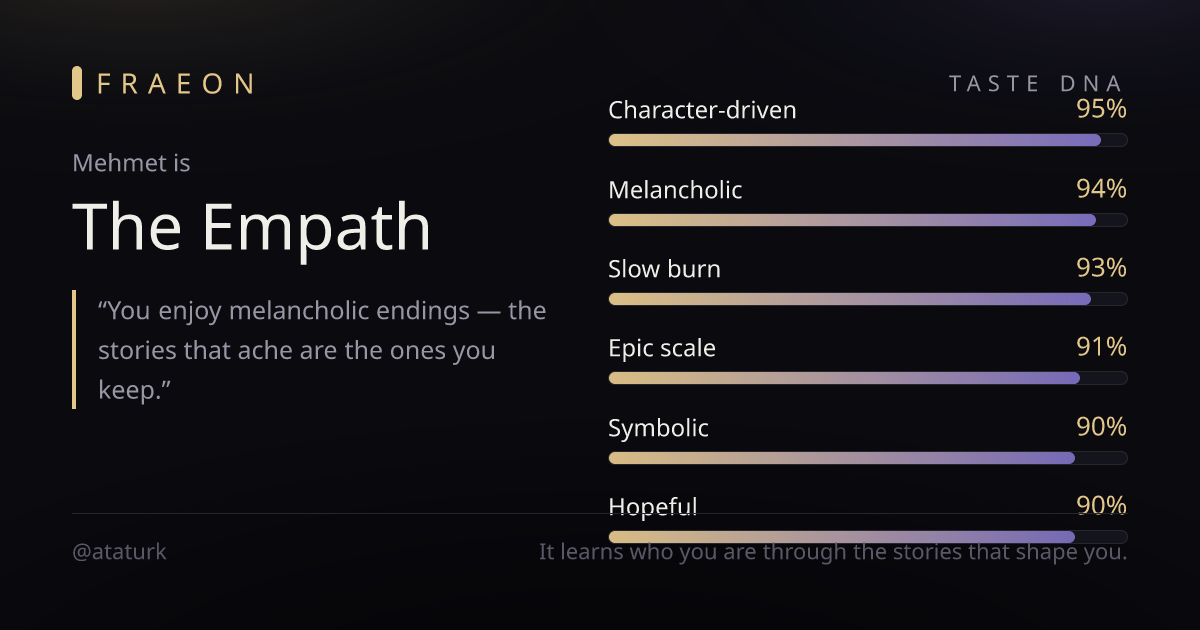Select the Melancholic trait label

(x=675, y=189)
